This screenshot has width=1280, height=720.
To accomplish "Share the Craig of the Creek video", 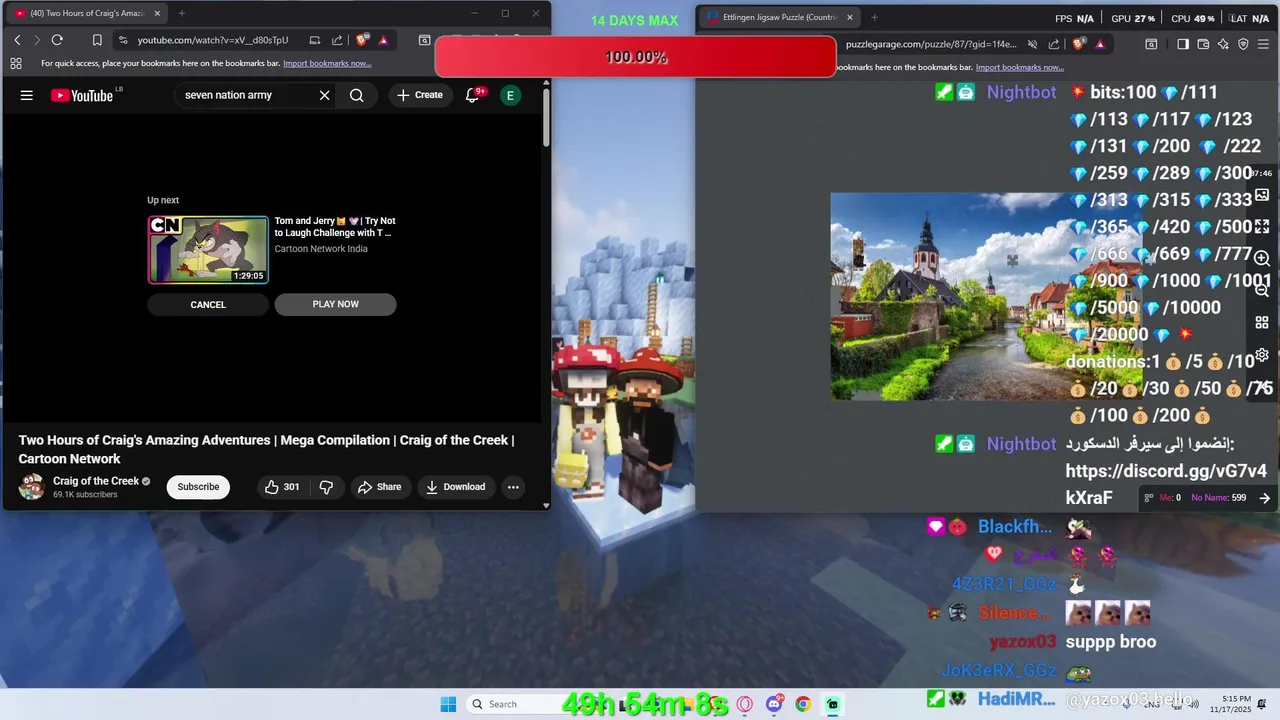I will point(379,487).
